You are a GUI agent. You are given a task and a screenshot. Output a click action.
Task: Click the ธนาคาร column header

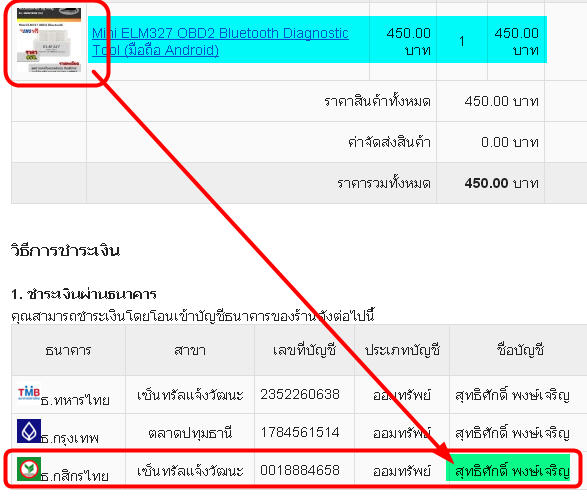68,350
